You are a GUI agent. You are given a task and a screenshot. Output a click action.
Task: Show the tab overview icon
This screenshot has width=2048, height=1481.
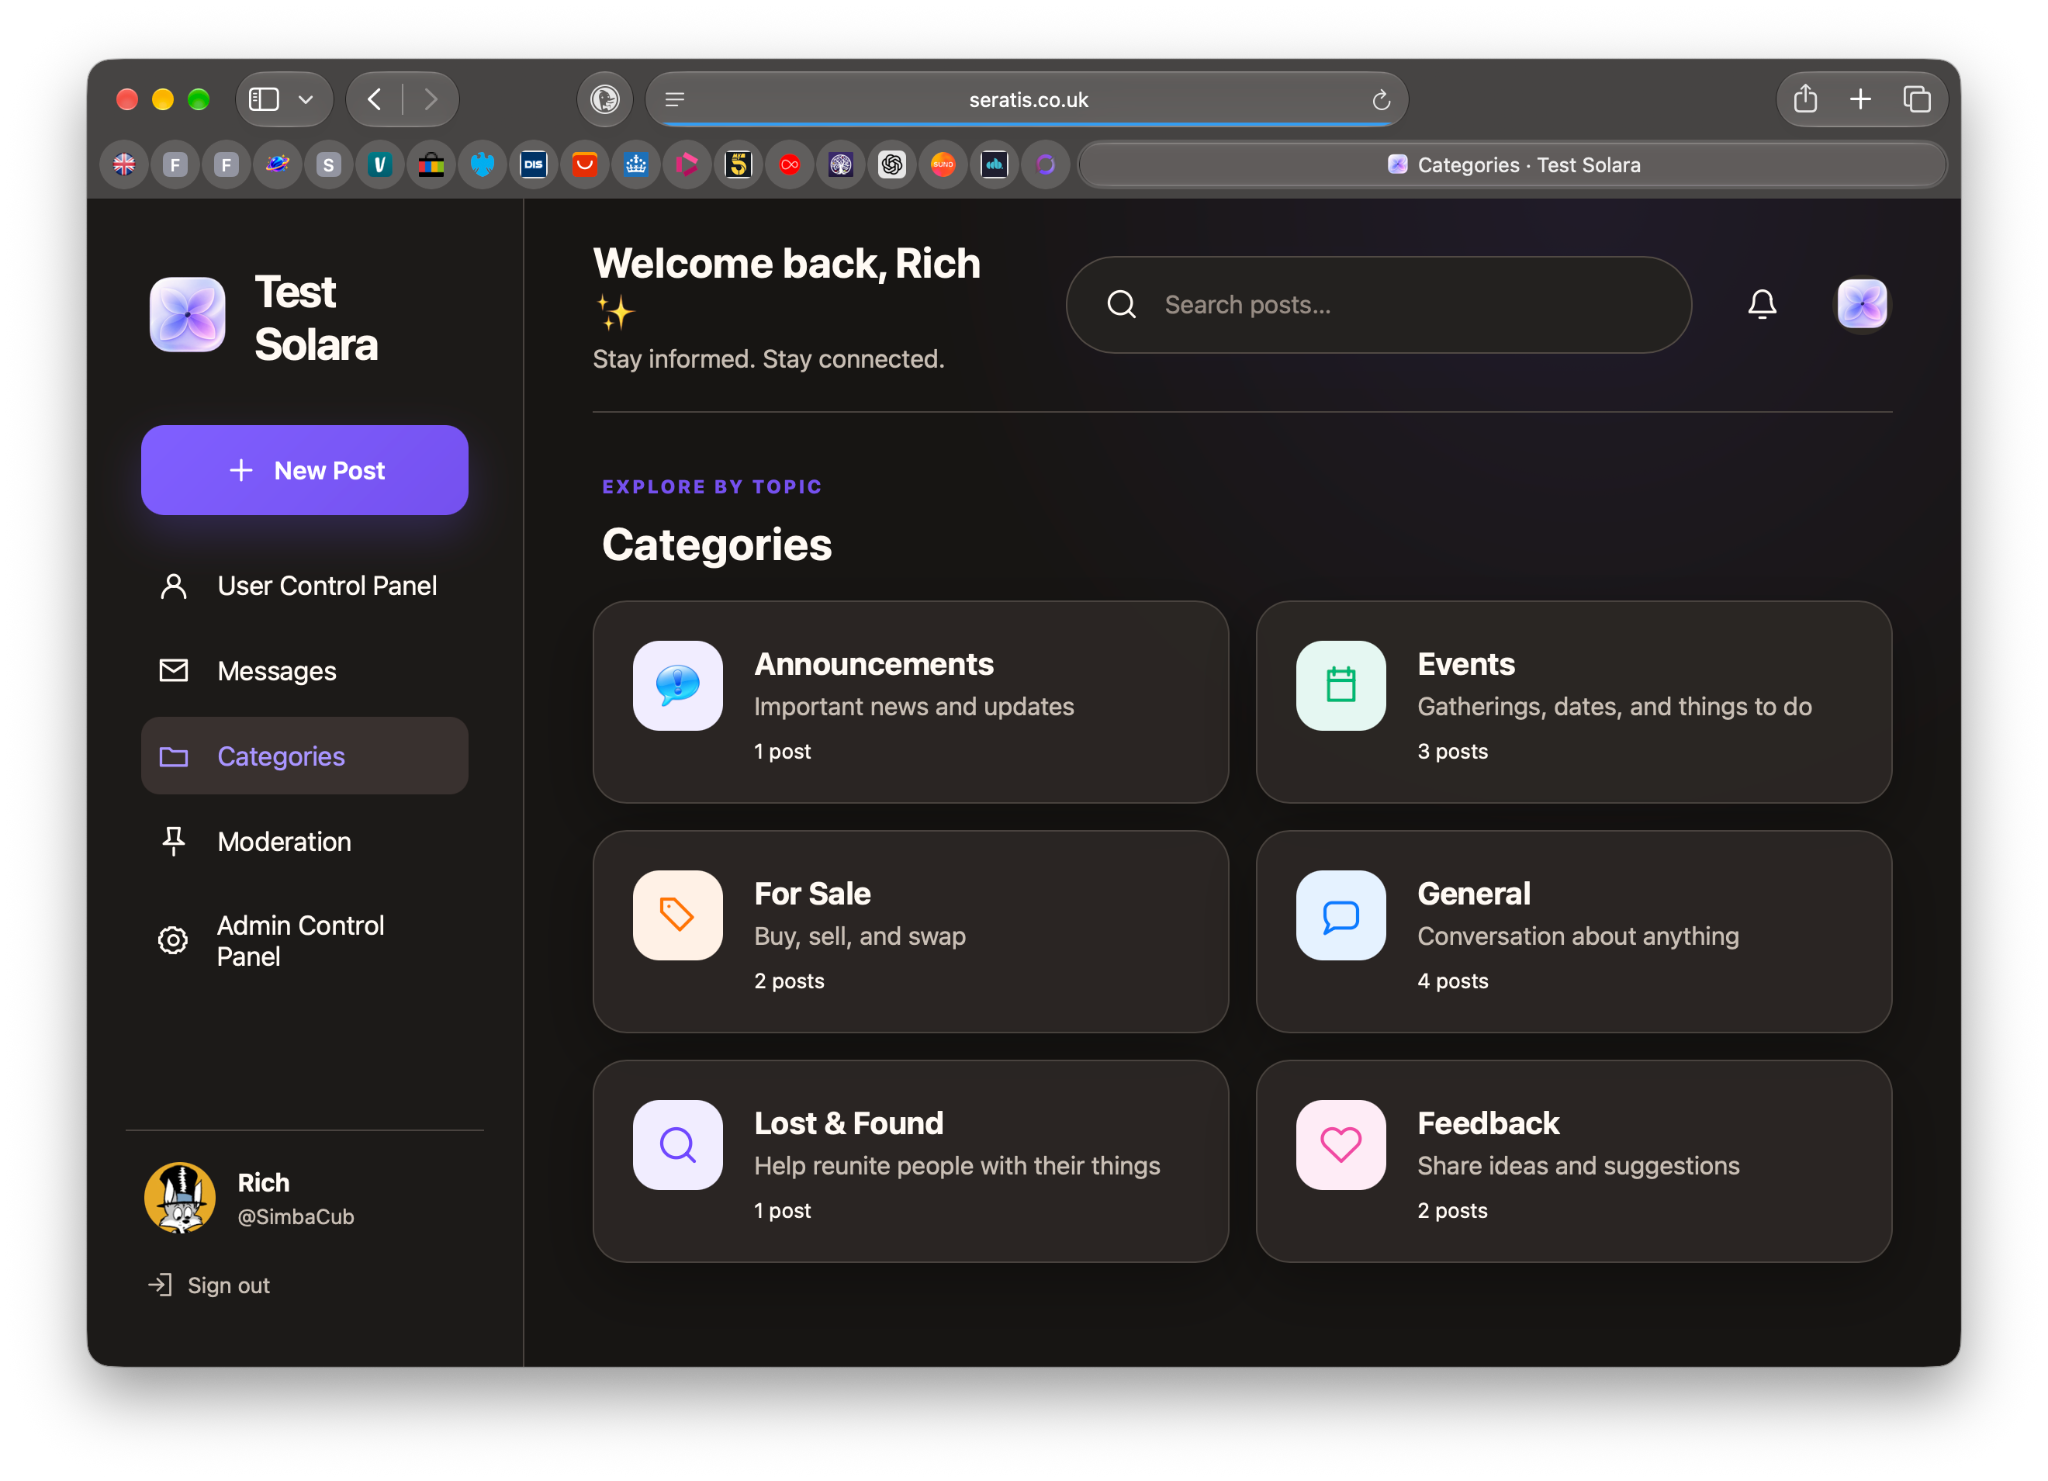pyautogui.click(x=1916, y=99)
